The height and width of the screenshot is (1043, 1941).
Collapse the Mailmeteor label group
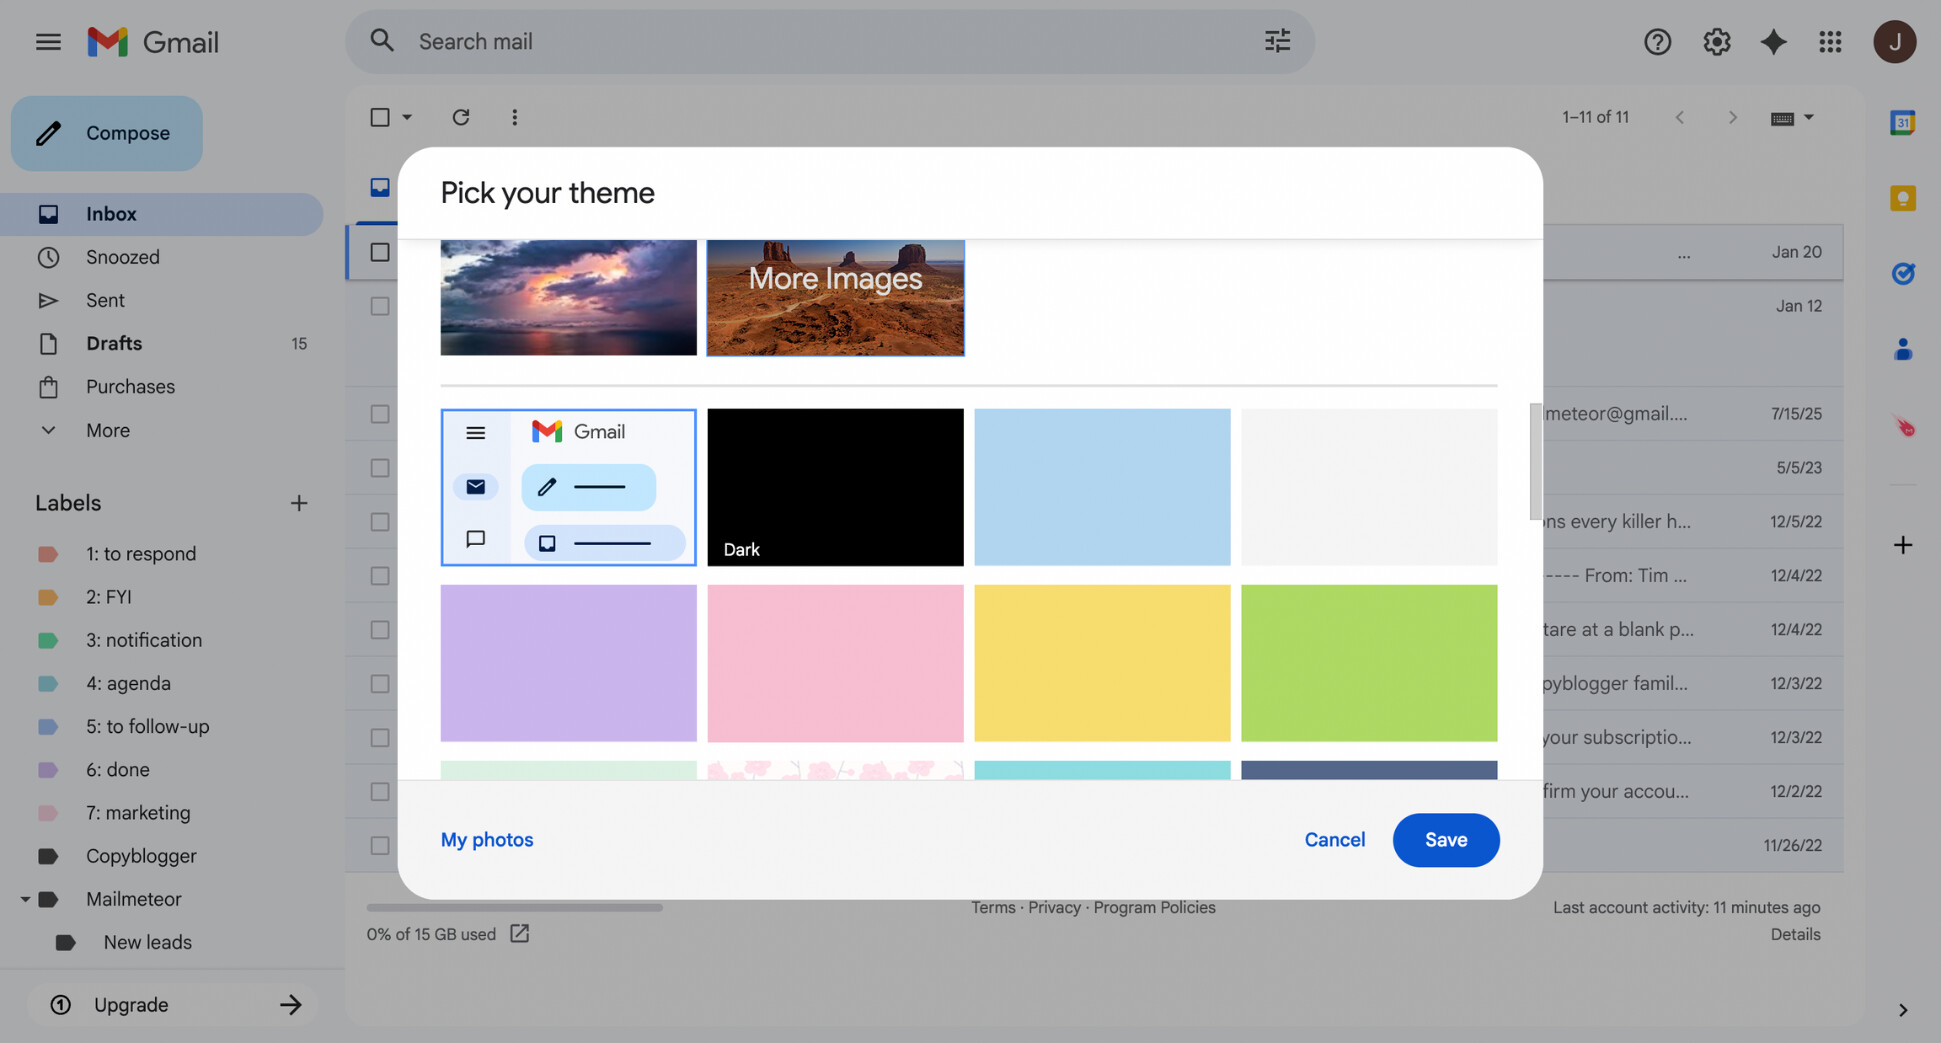click(25, 899)
